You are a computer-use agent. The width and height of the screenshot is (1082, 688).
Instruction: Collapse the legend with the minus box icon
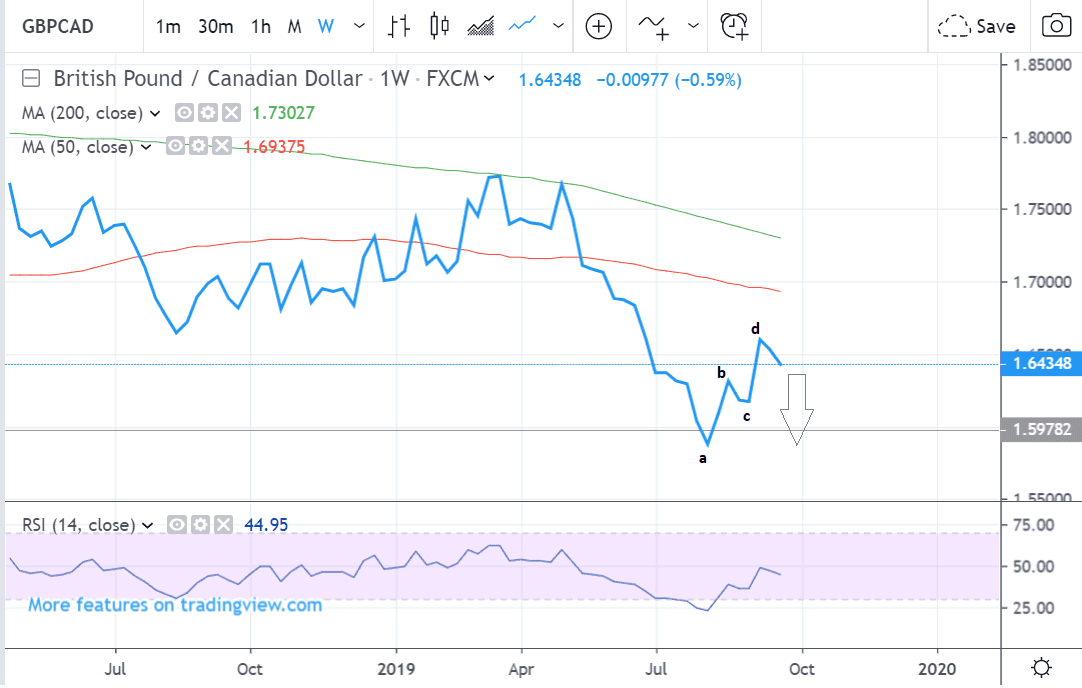tap(31, 78)
